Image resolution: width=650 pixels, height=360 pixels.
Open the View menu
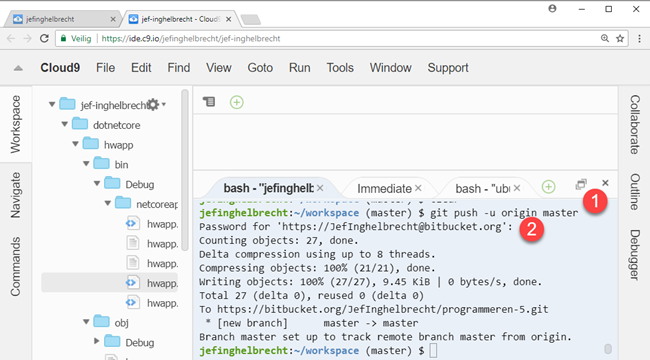click(218, 68)
